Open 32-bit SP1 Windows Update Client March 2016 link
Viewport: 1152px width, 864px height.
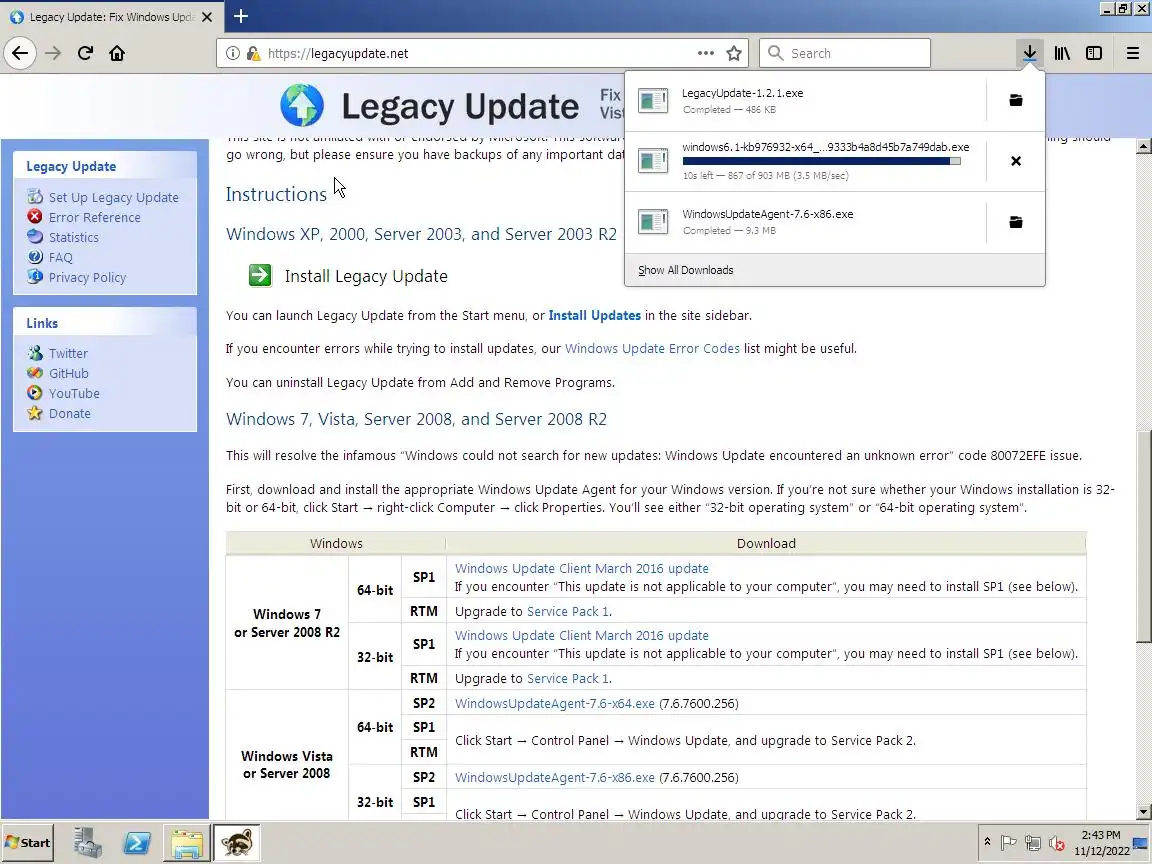[x=581, y=636]
